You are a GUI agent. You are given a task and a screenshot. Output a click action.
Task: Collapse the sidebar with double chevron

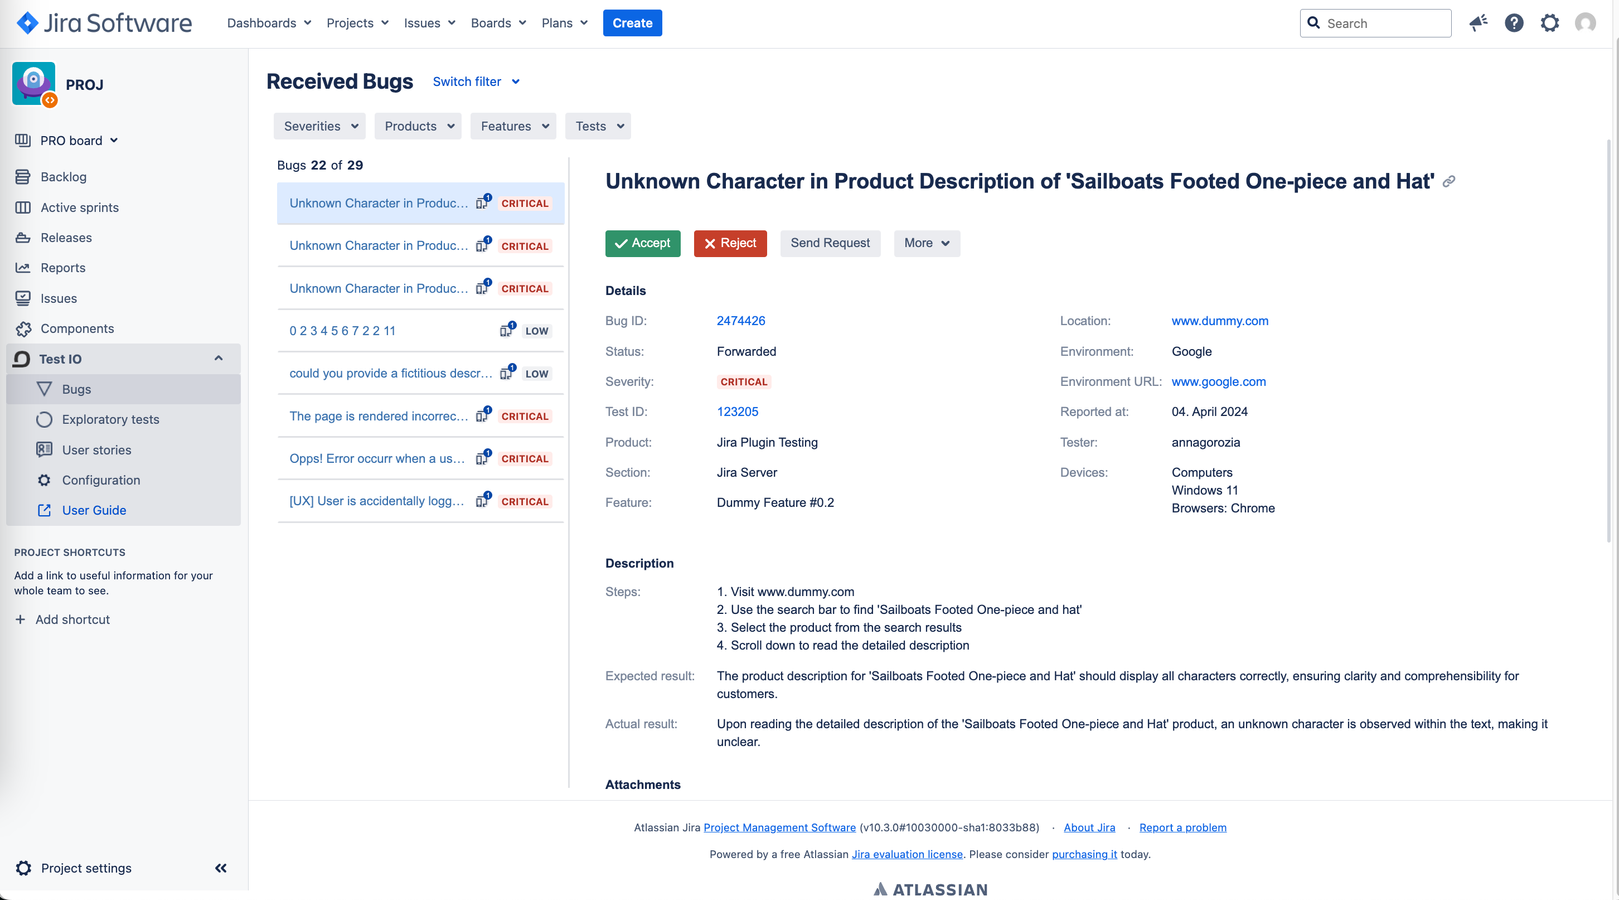point(221,868)
